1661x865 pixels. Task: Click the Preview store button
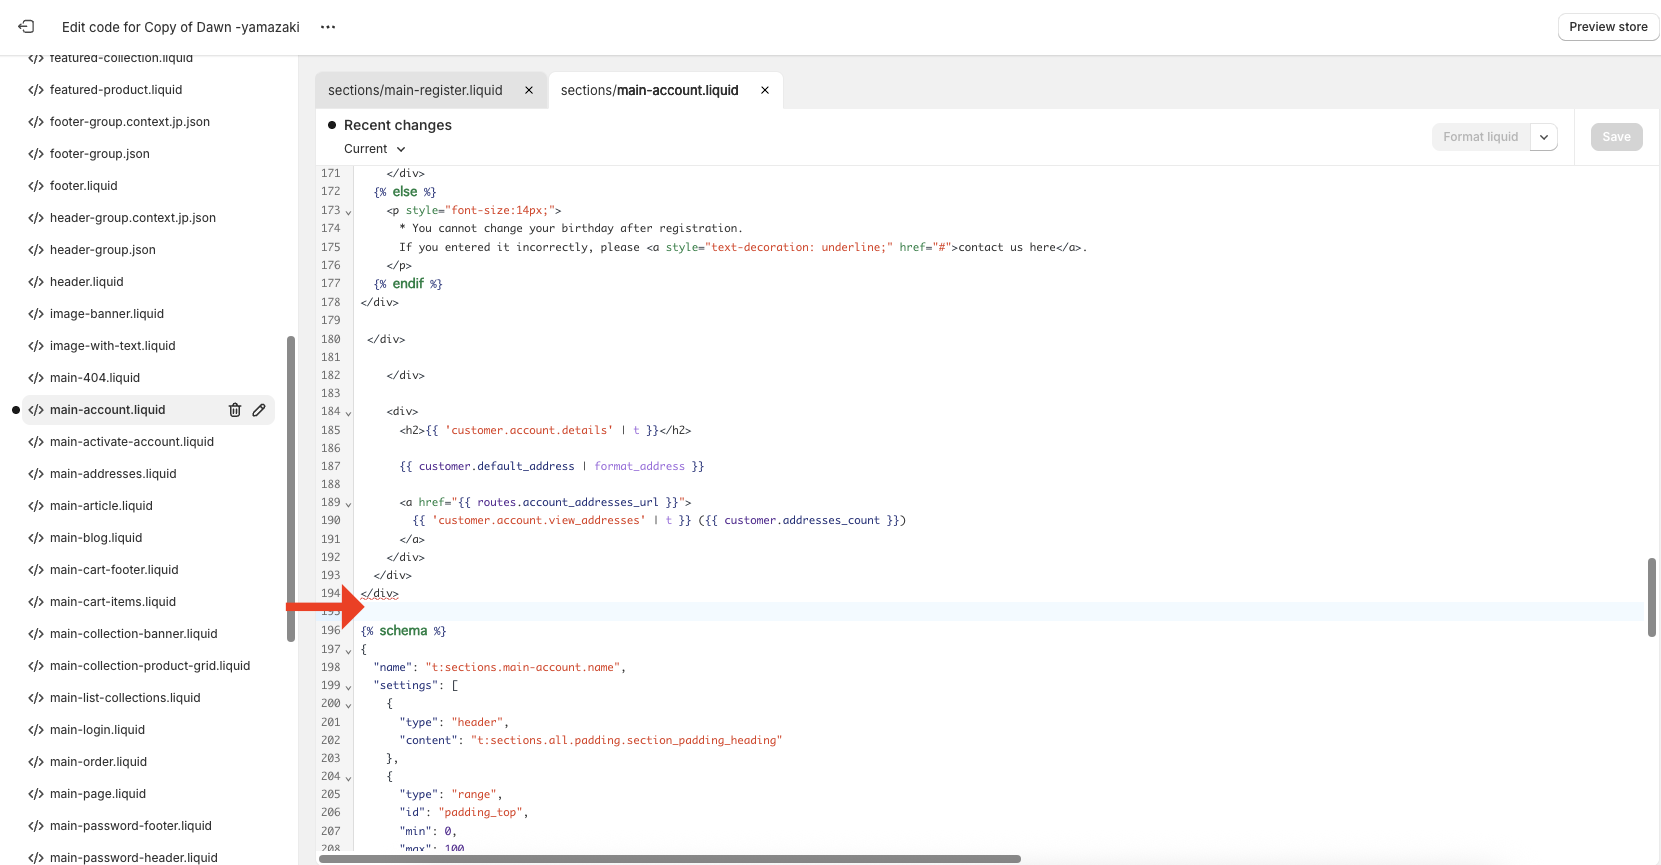tap(1608, 27)
